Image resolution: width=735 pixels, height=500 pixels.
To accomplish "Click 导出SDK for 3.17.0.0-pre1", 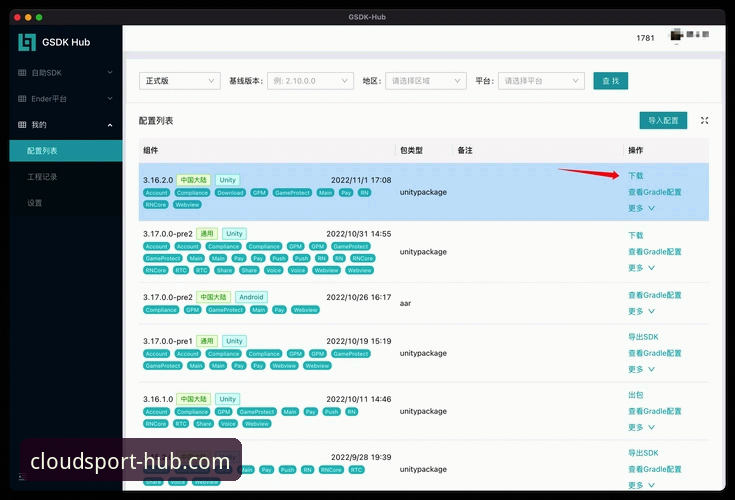I will click(643, 337).
